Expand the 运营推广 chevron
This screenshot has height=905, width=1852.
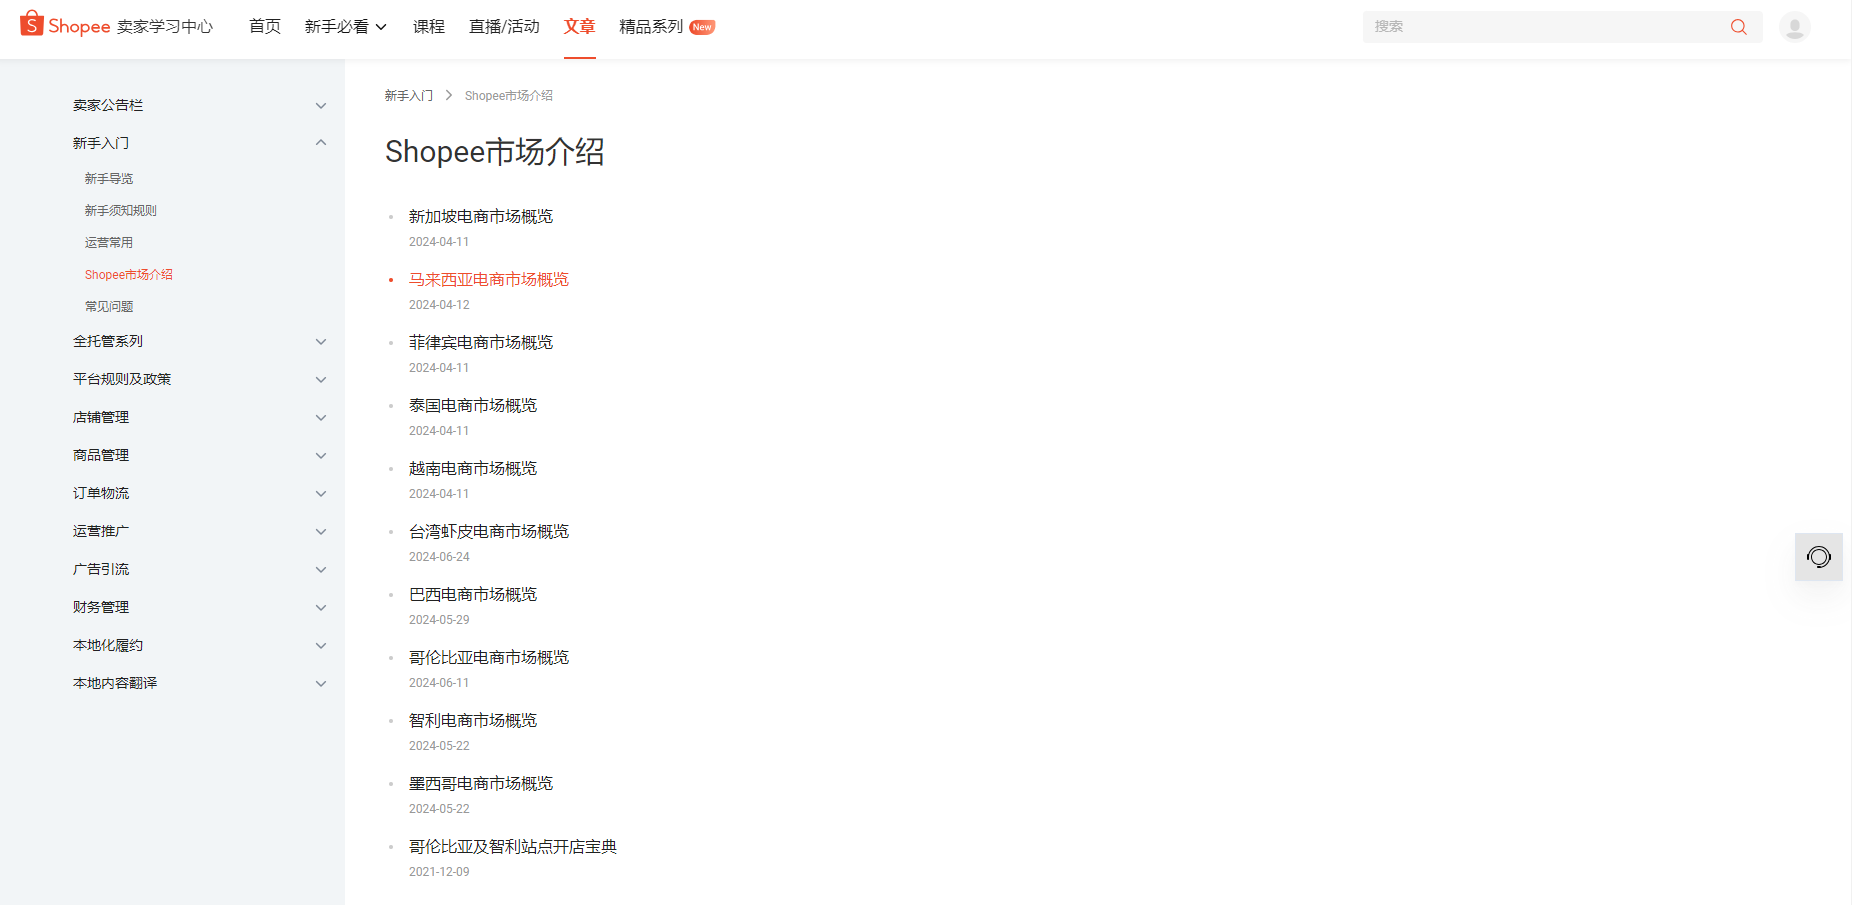(321, 531)
